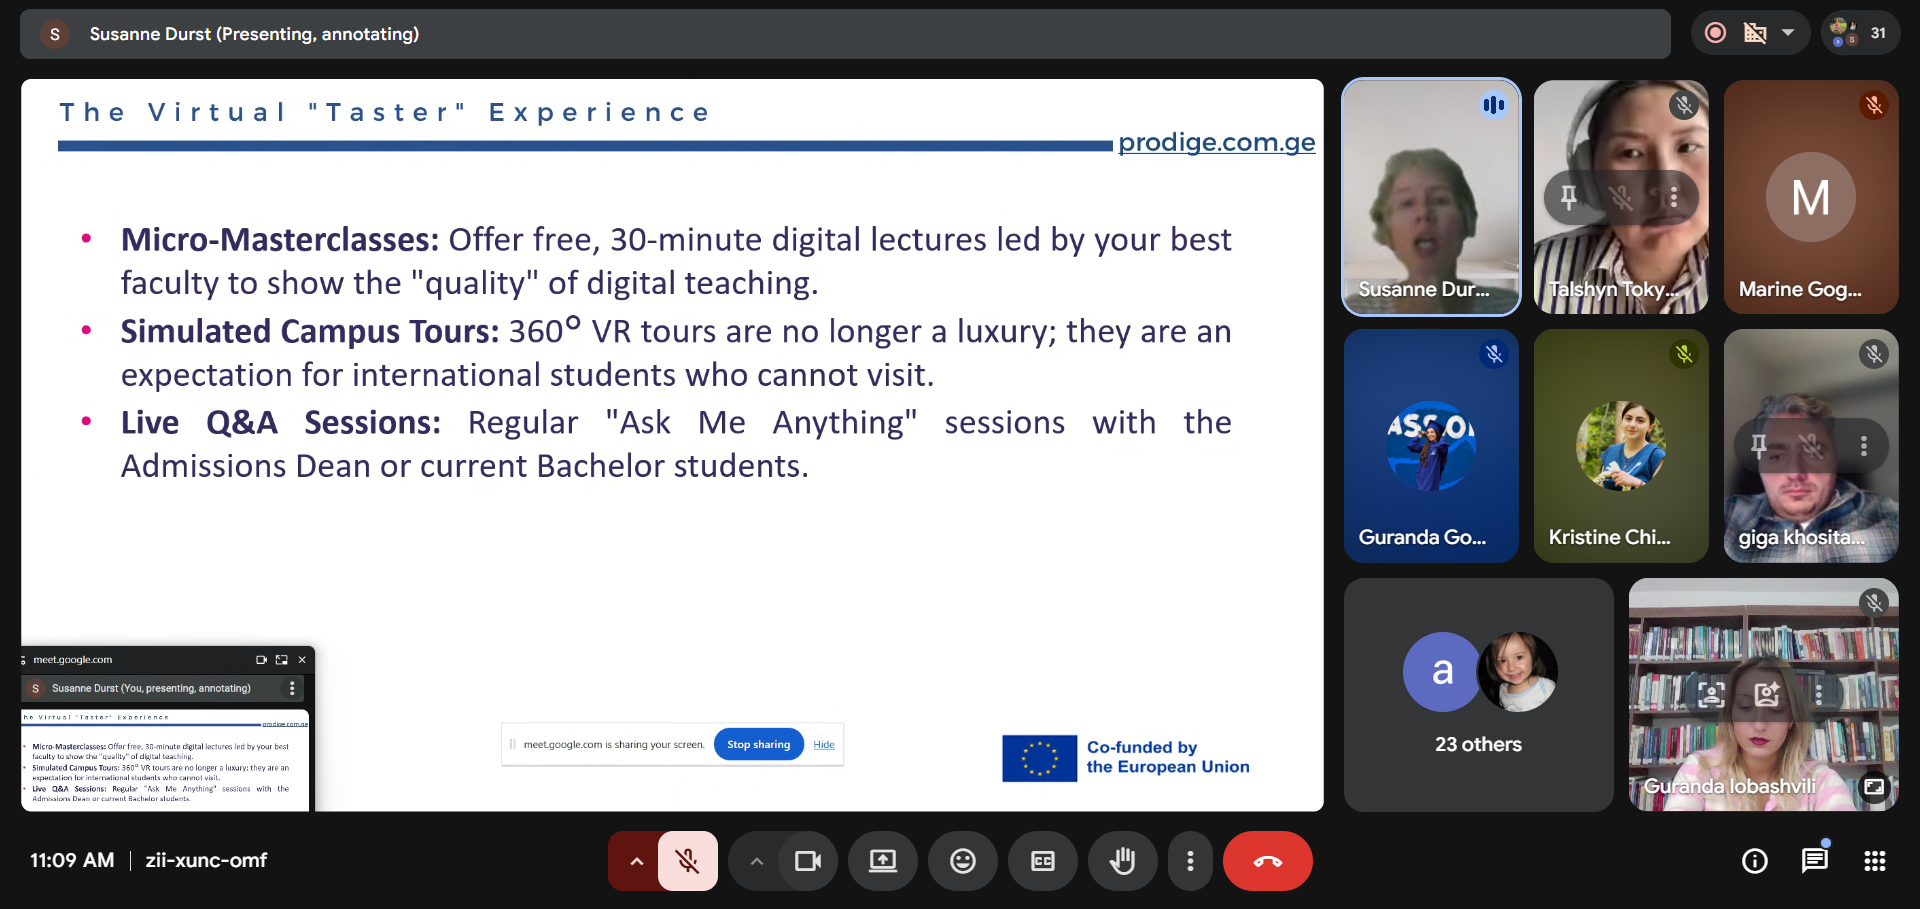This screenshot has width=1920, height=909.
Task: Raise your hand
Action: [1122, 861]
